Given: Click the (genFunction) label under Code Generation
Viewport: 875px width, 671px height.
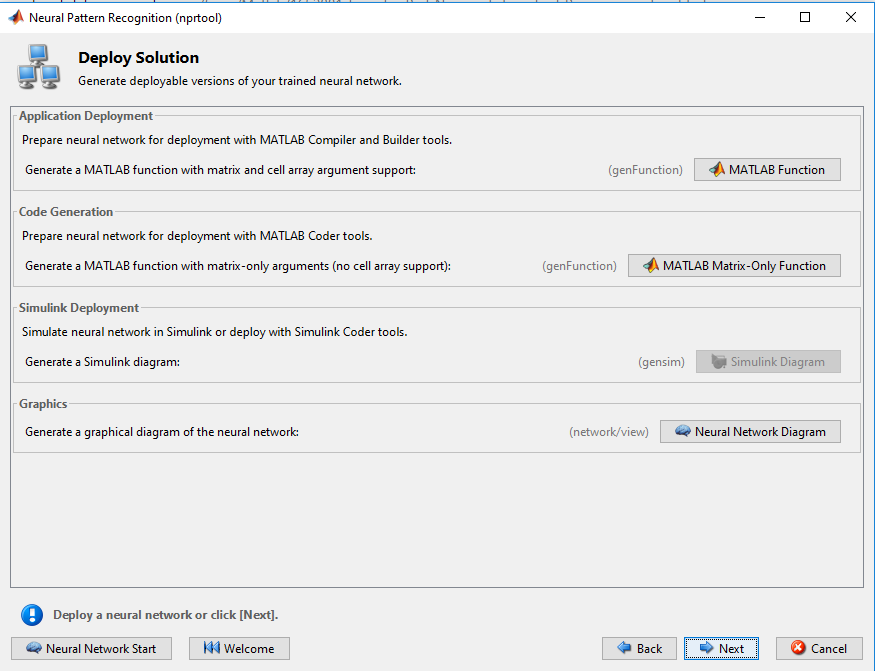Looking at the screenshot, I should (x=579, y=266).
